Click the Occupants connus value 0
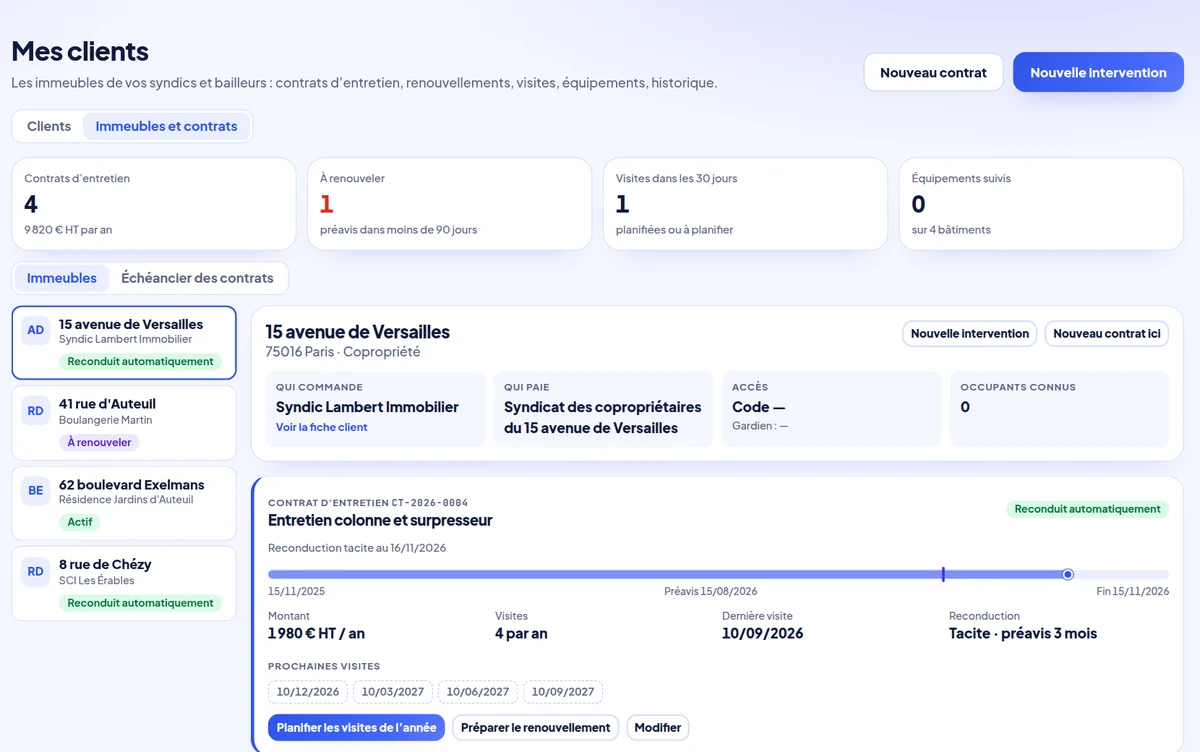This screenshot has height=752, width=1200. [965, 407]
